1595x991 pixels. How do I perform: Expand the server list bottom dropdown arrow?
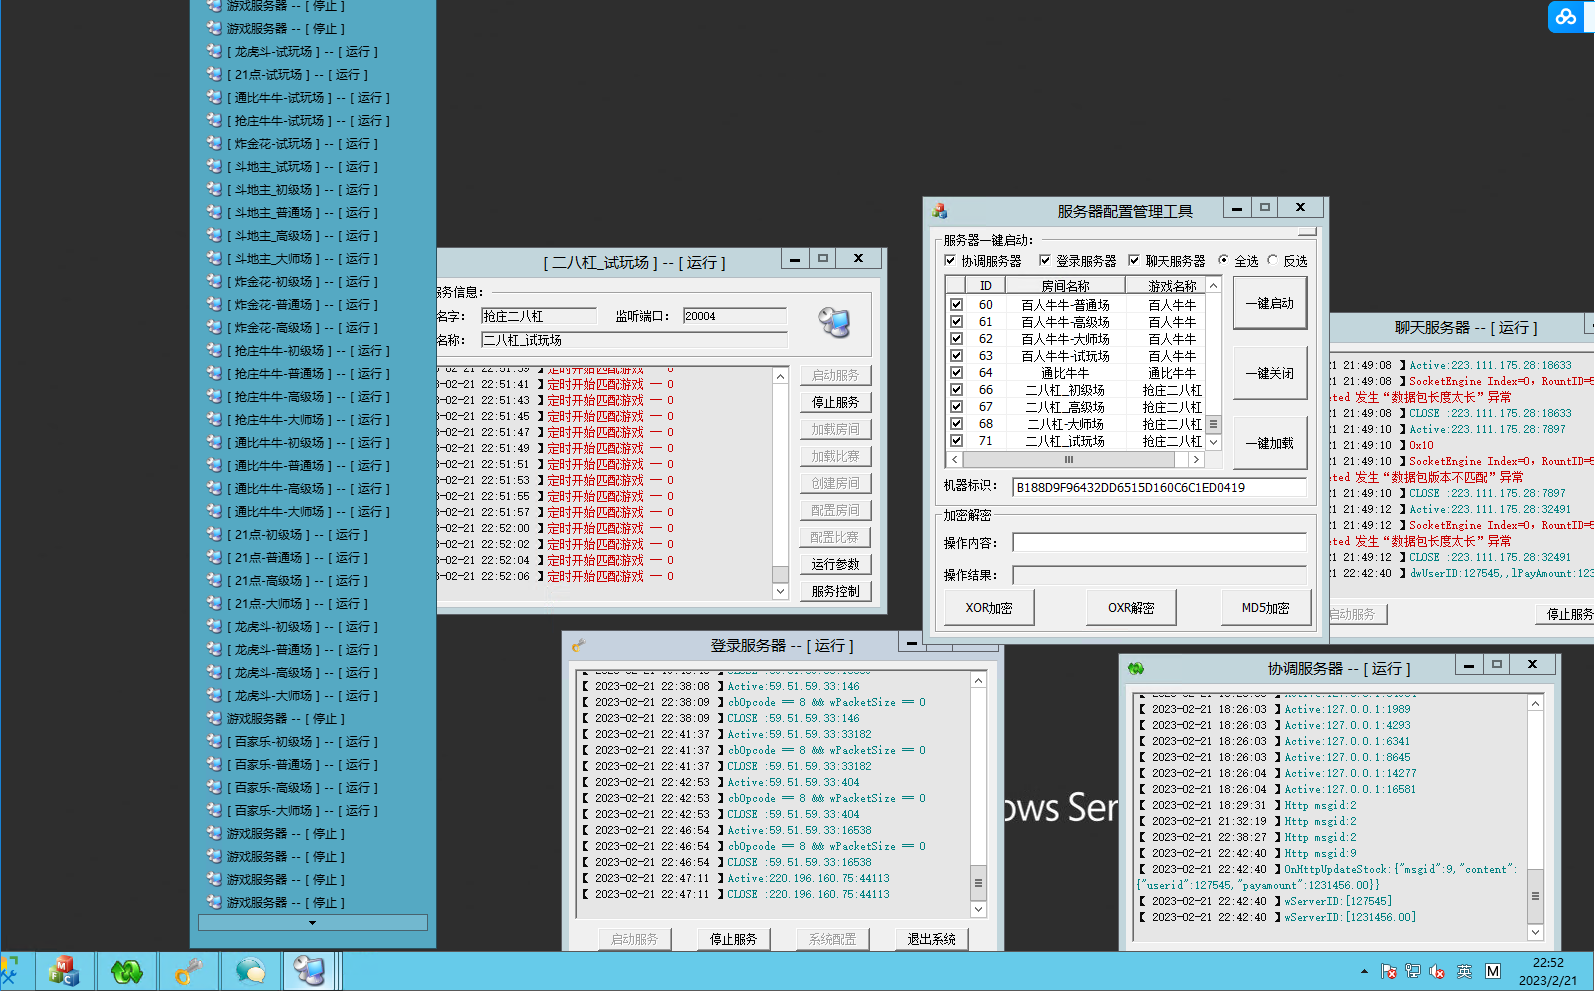click(312, 923)
